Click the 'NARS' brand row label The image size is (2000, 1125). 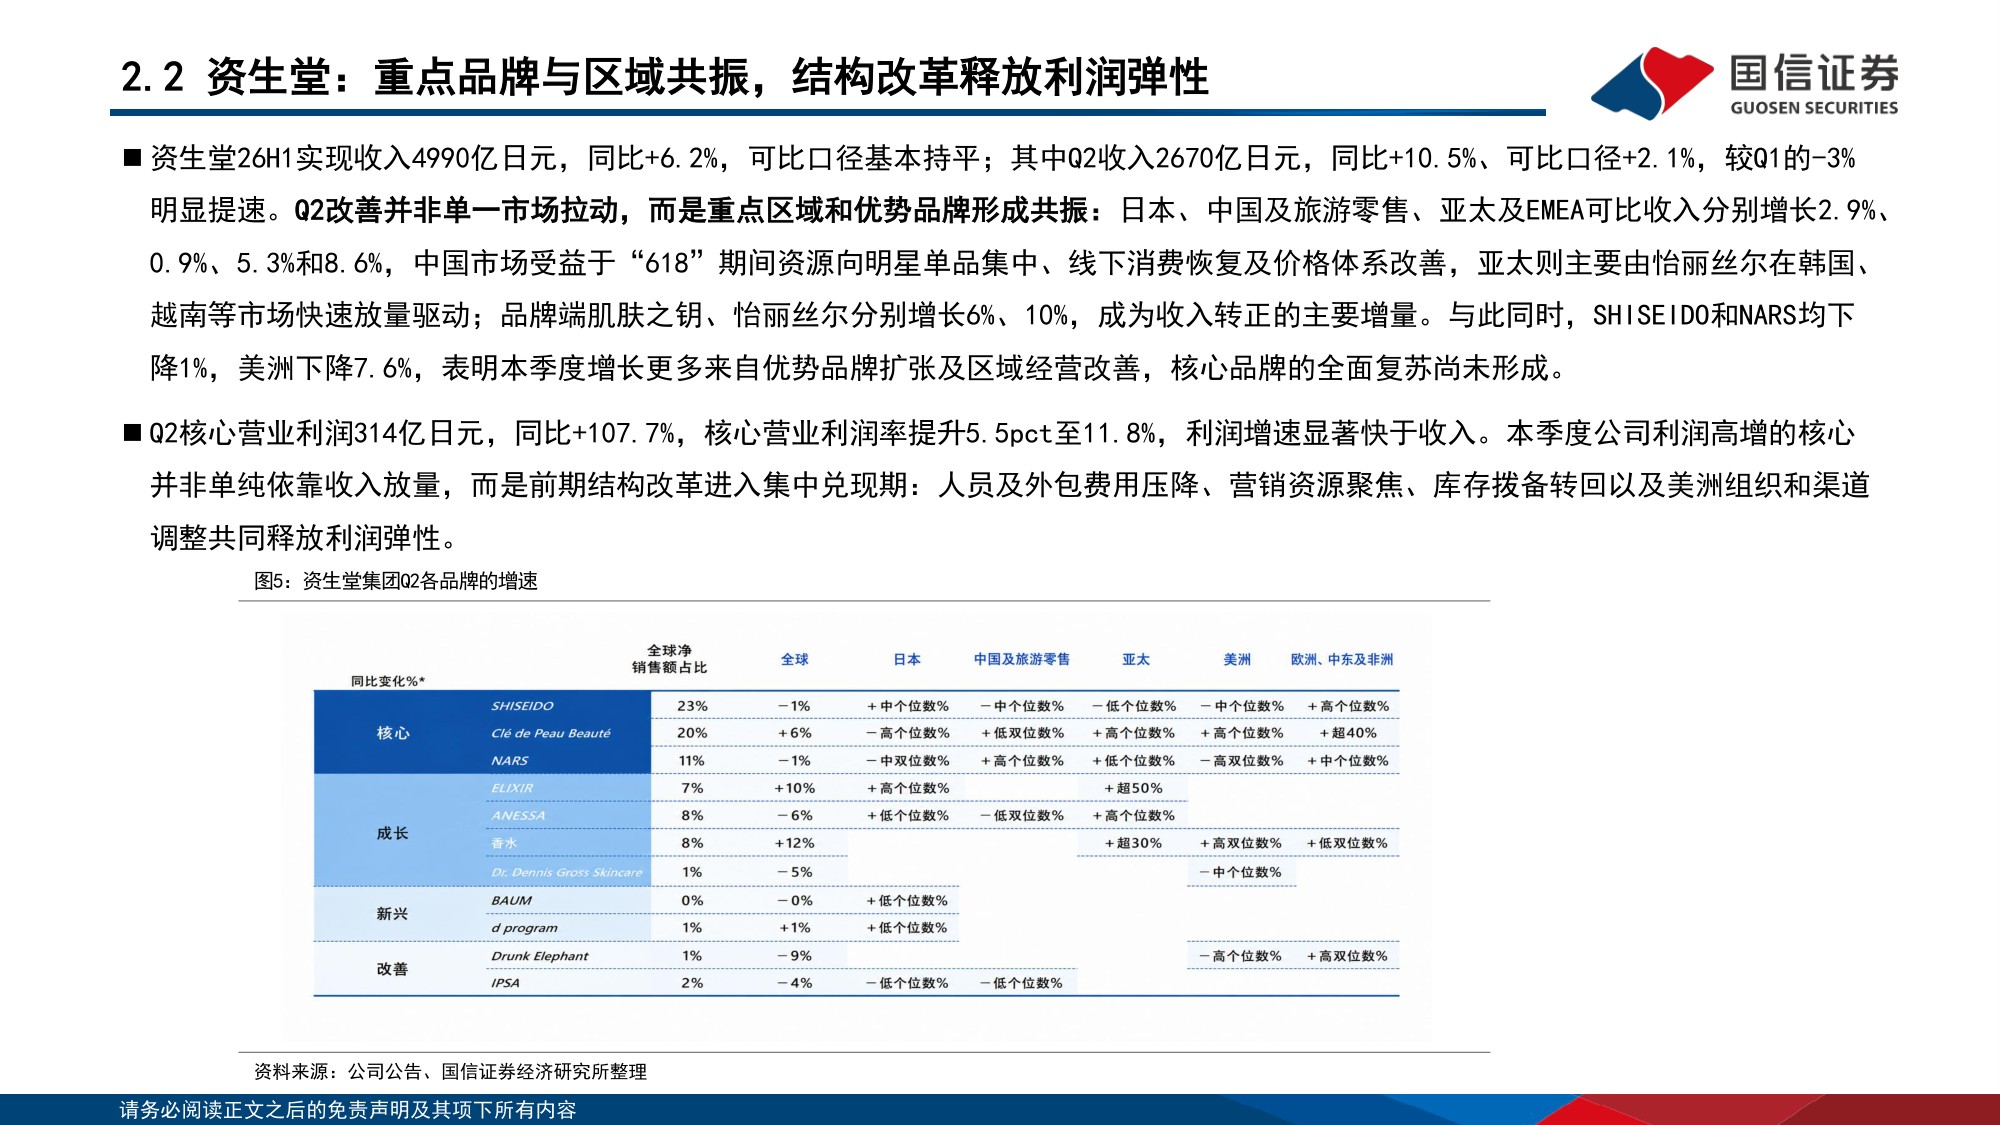(x=509, y=761)
